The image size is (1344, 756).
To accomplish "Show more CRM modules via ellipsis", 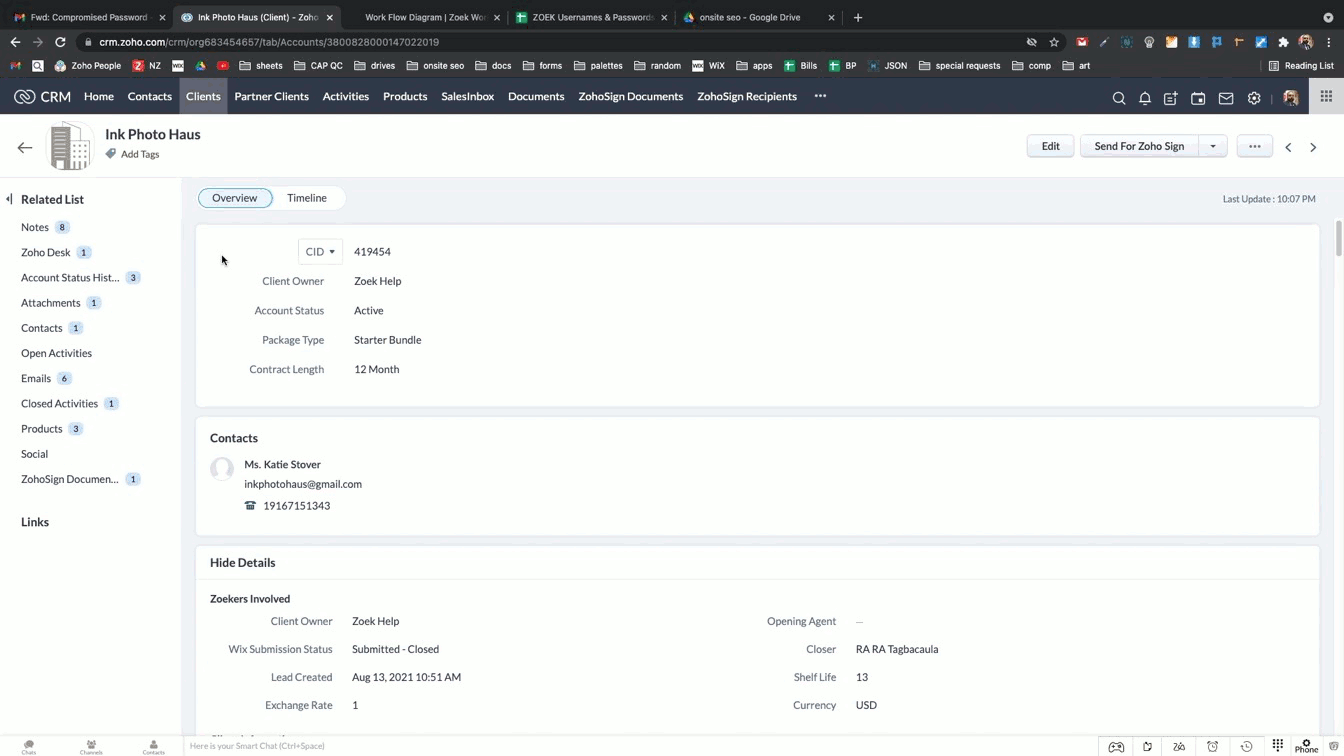I will click(x=820, y=96).
